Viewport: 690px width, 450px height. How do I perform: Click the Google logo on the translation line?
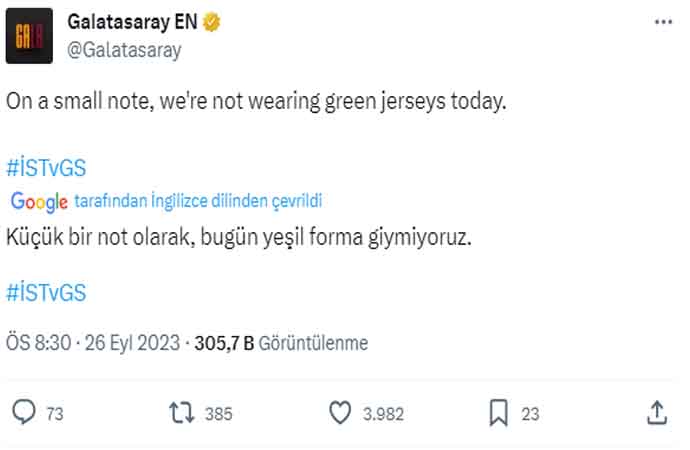coord(39,201)
